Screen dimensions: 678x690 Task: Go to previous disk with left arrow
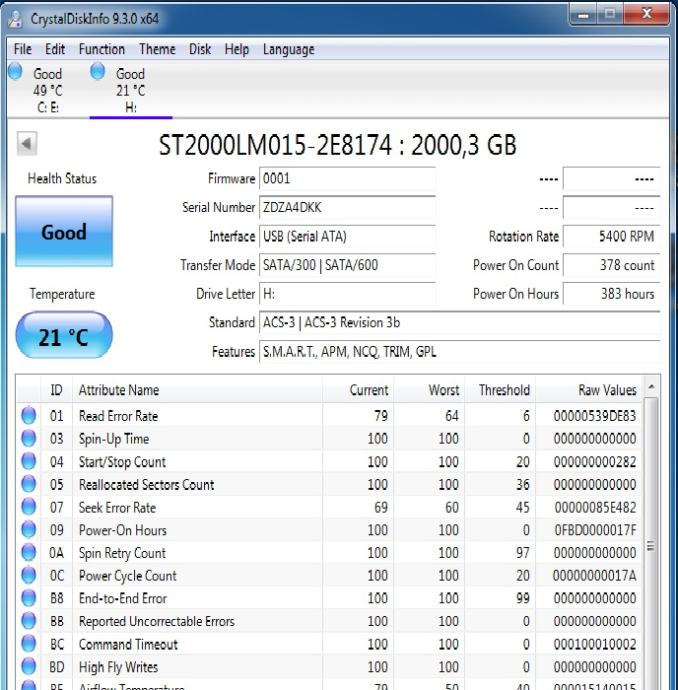pyautogui.click(x=27, y=145)
